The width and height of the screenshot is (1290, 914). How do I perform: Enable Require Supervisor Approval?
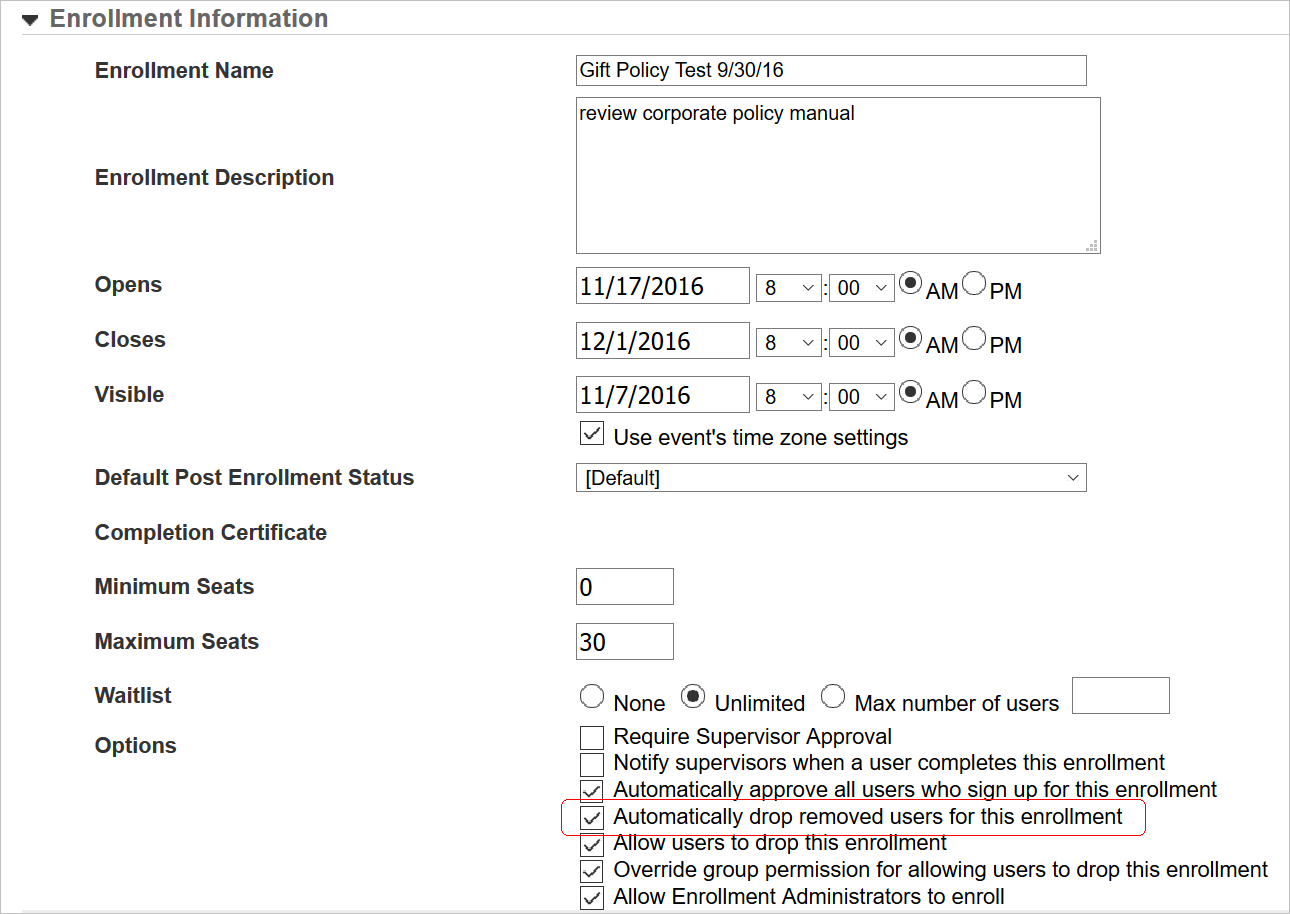[592, 738]
